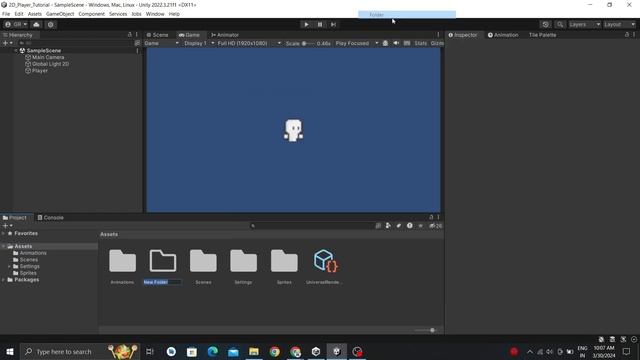The width and height of the screenshot is (640, 360).
Task: Select Global Light 2D in the Hierarchy
Action: click(x=51, y=64)
